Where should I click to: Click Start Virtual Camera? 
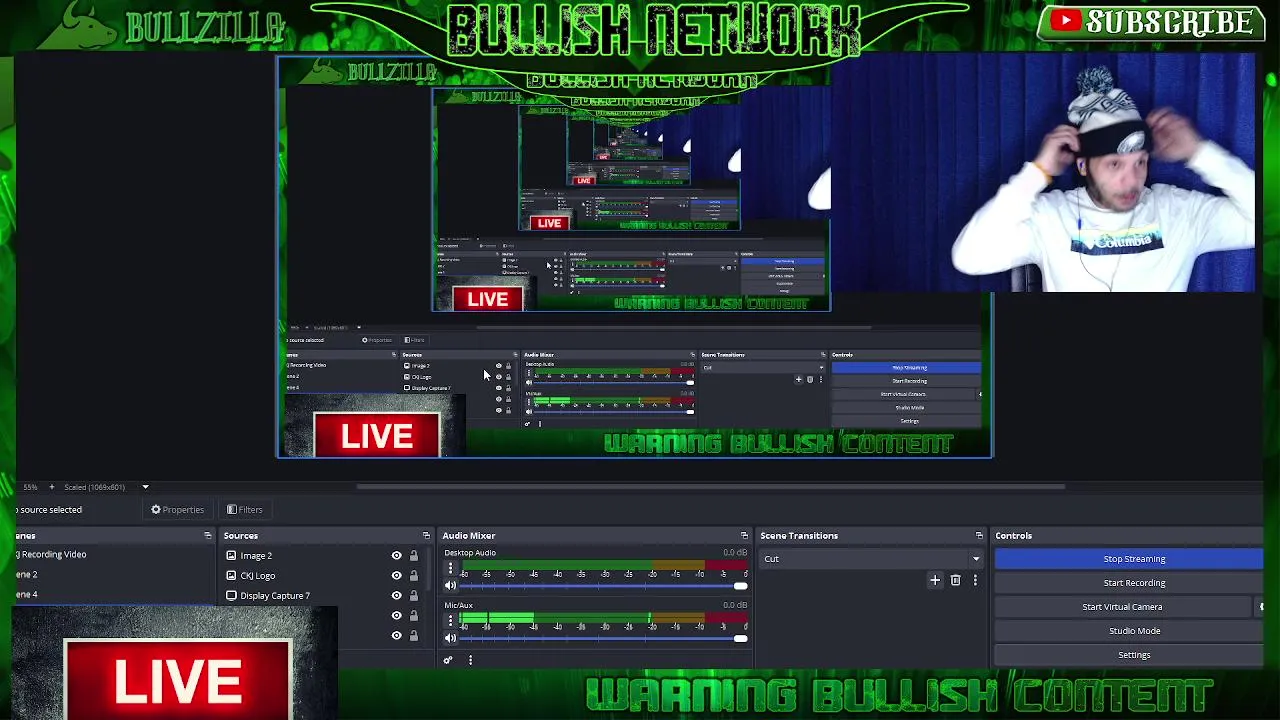pyautogui.click(x=1122, y=607)
